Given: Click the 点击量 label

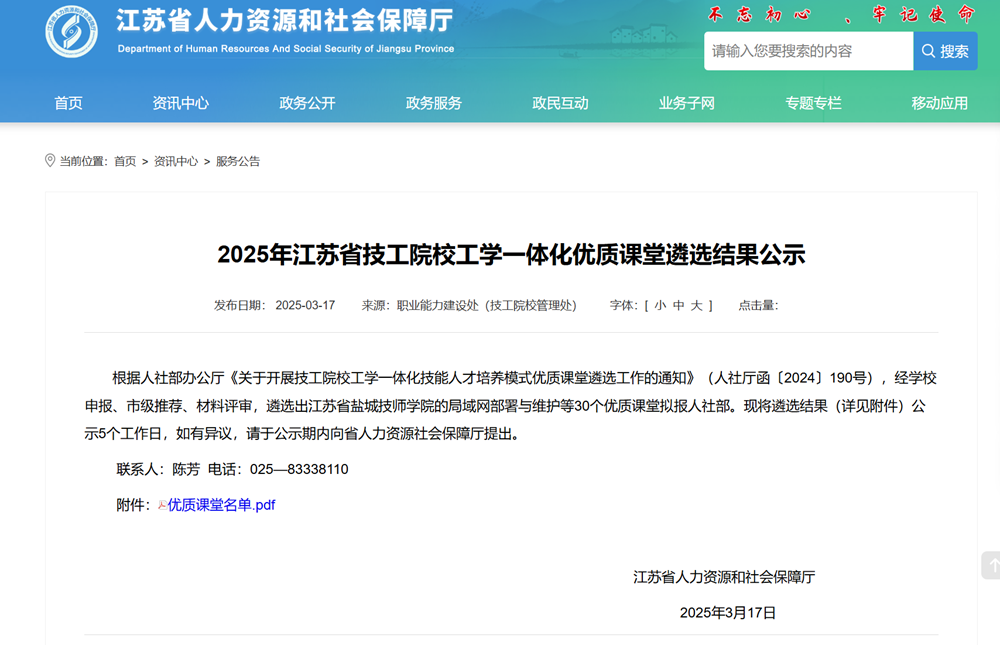Looking at the screenshot, I should point(758,306).
